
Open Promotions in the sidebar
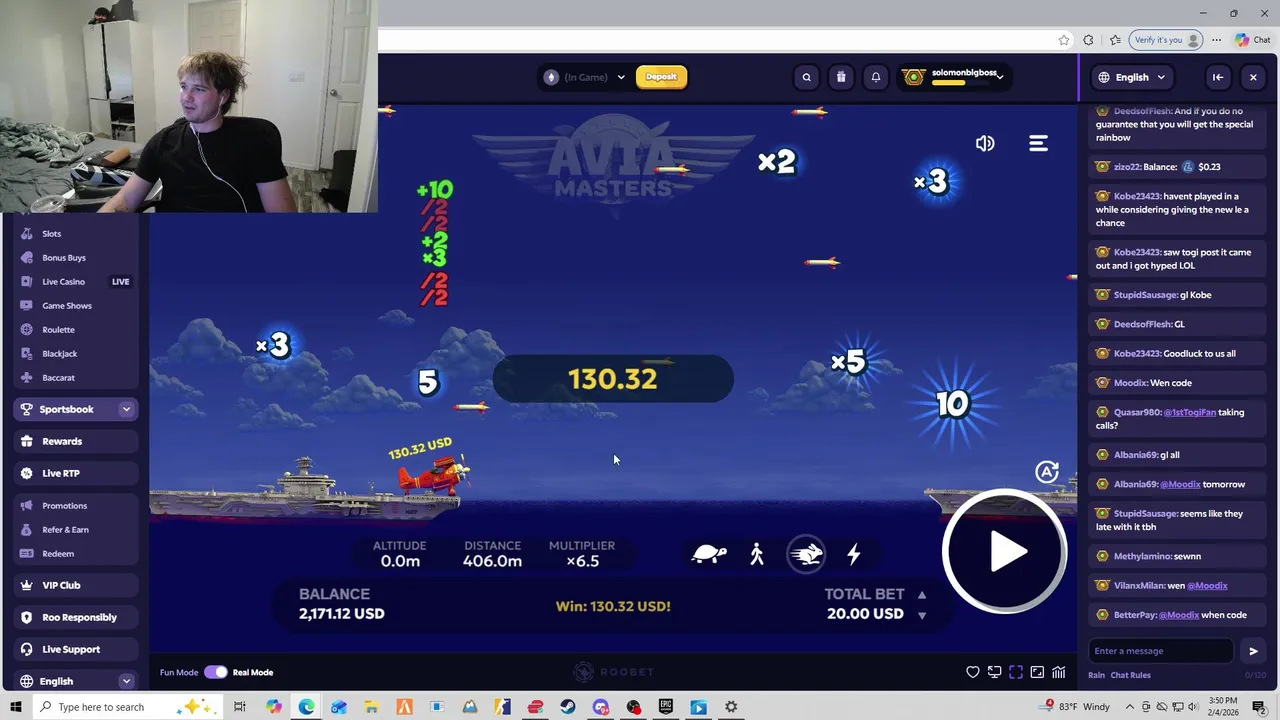pos(65,506)
